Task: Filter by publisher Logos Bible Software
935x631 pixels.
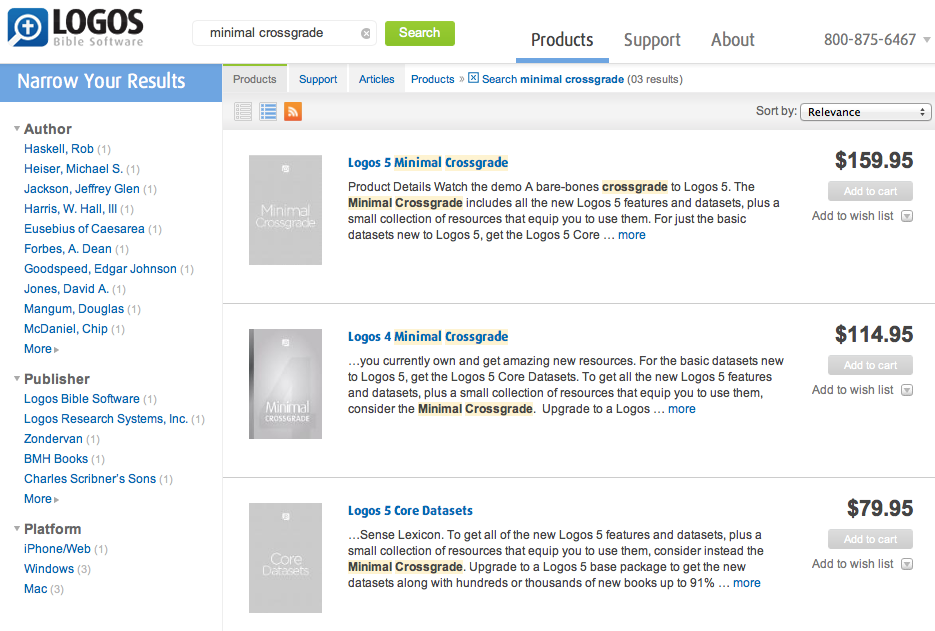Action: point(82,399)
